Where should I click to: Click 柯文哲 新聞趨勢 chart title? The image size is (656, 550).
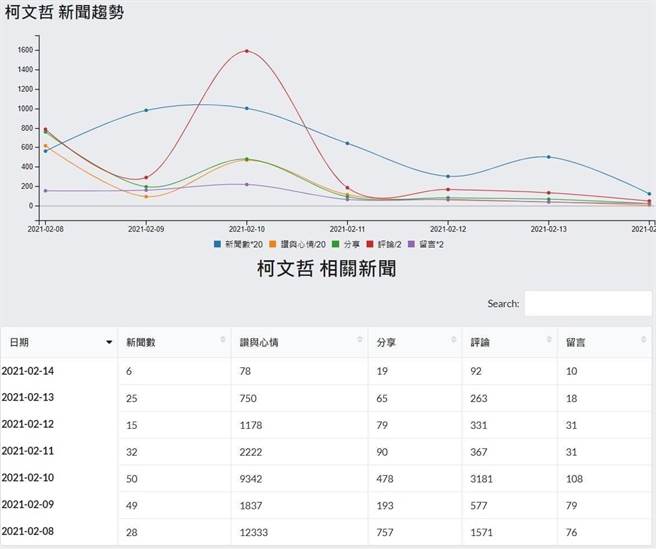point(64,12)
